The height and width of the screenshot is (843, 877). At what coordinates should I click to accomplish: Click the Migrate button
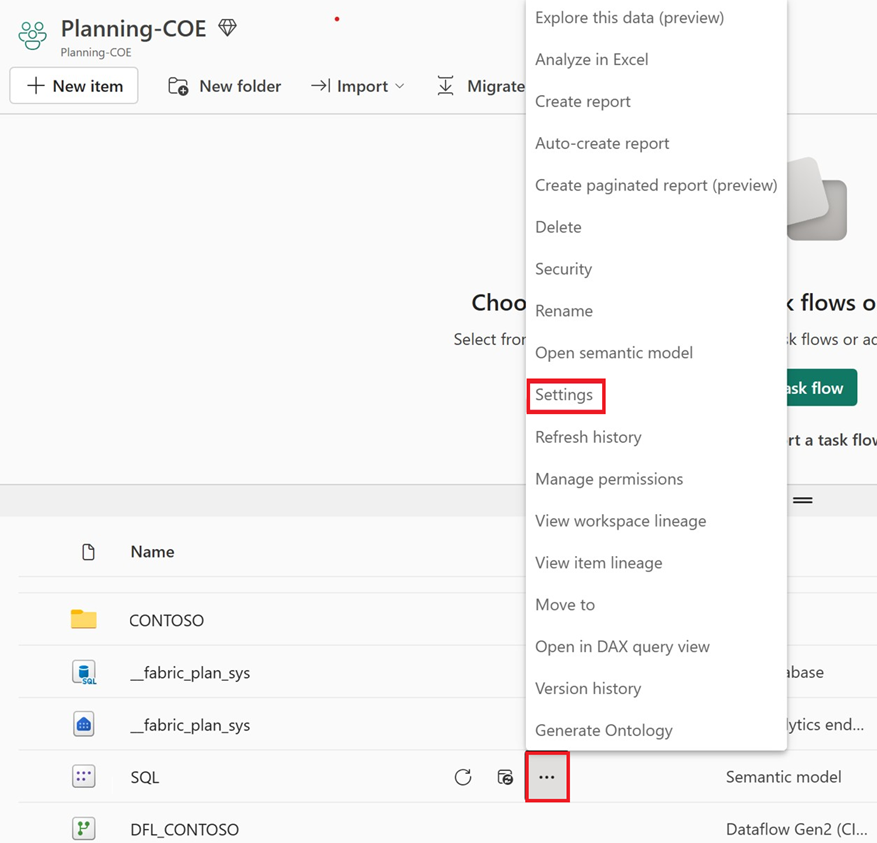click(x=481, y=86)
